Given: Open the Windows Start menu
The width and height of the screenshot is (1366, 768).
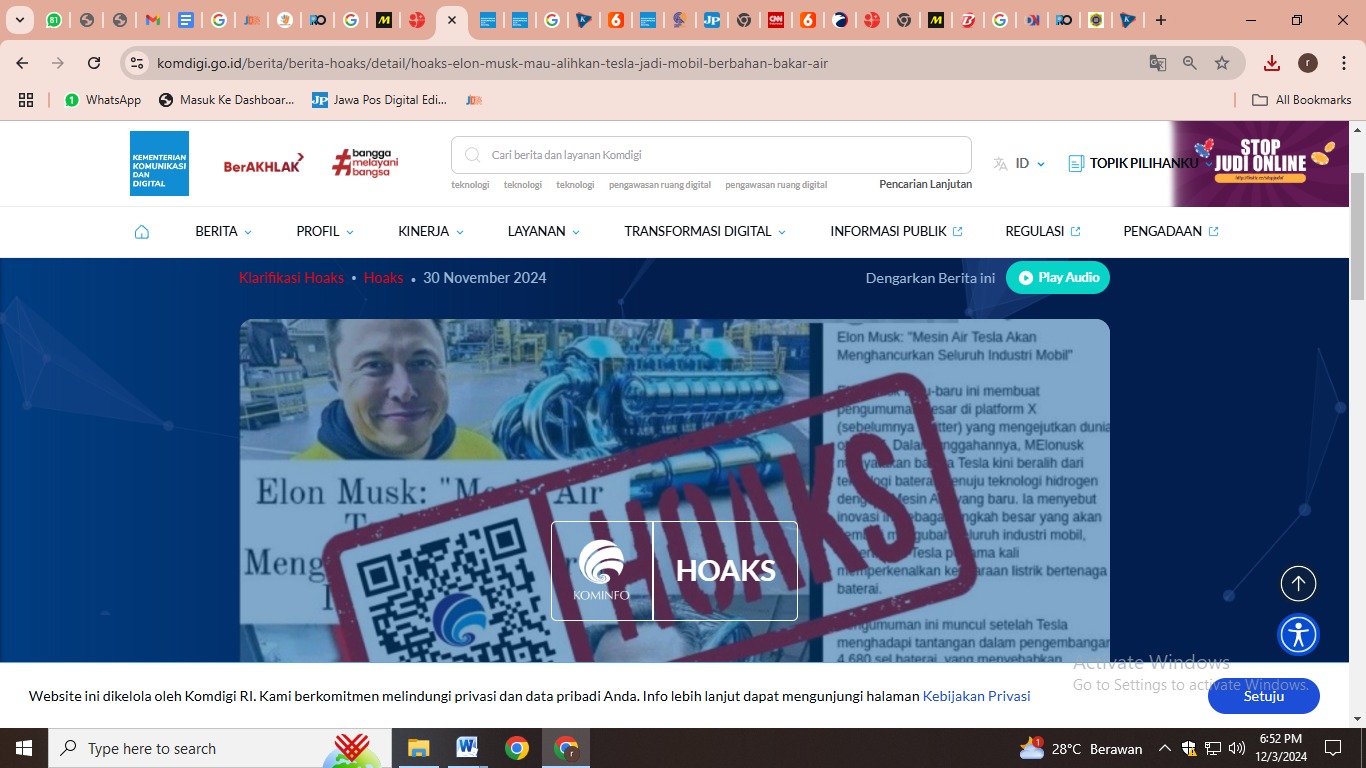Looking at the screenshot, I should pos(23,748).
